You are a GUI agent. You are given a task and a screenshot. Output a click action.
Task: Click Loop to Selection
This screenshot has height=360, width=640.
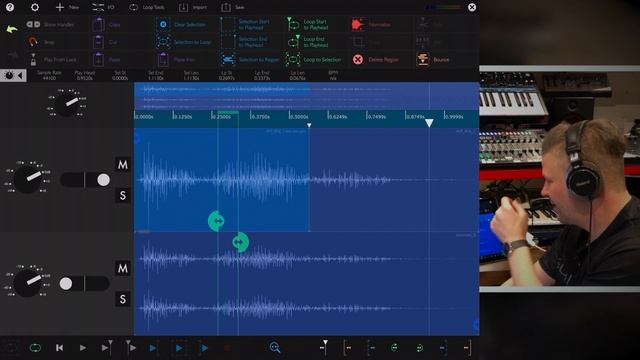(313, 60)
